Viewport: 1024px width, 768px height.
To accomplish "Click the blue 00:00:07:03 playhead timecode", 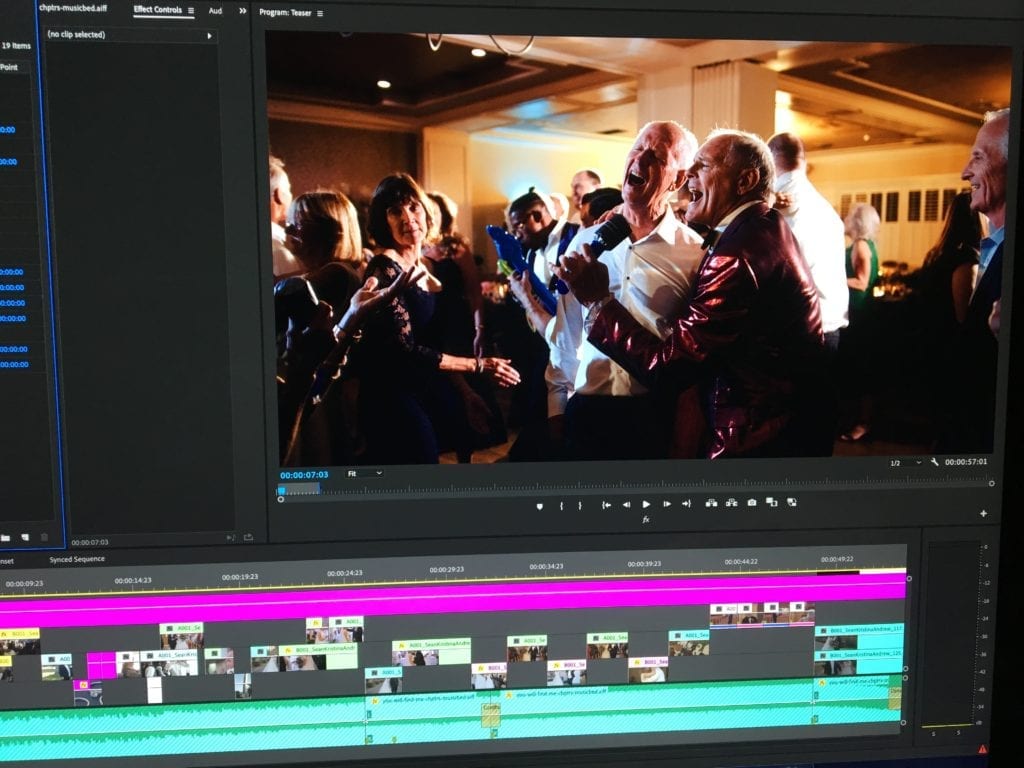I will tap(304, 475).
